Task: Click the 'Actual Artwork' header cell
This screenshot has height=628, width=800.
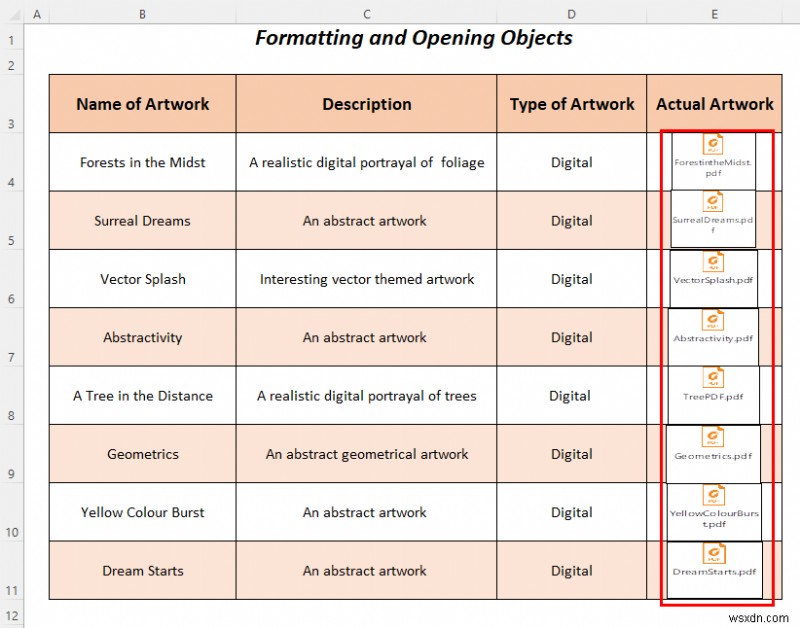Action: click(x=714, y=104)
